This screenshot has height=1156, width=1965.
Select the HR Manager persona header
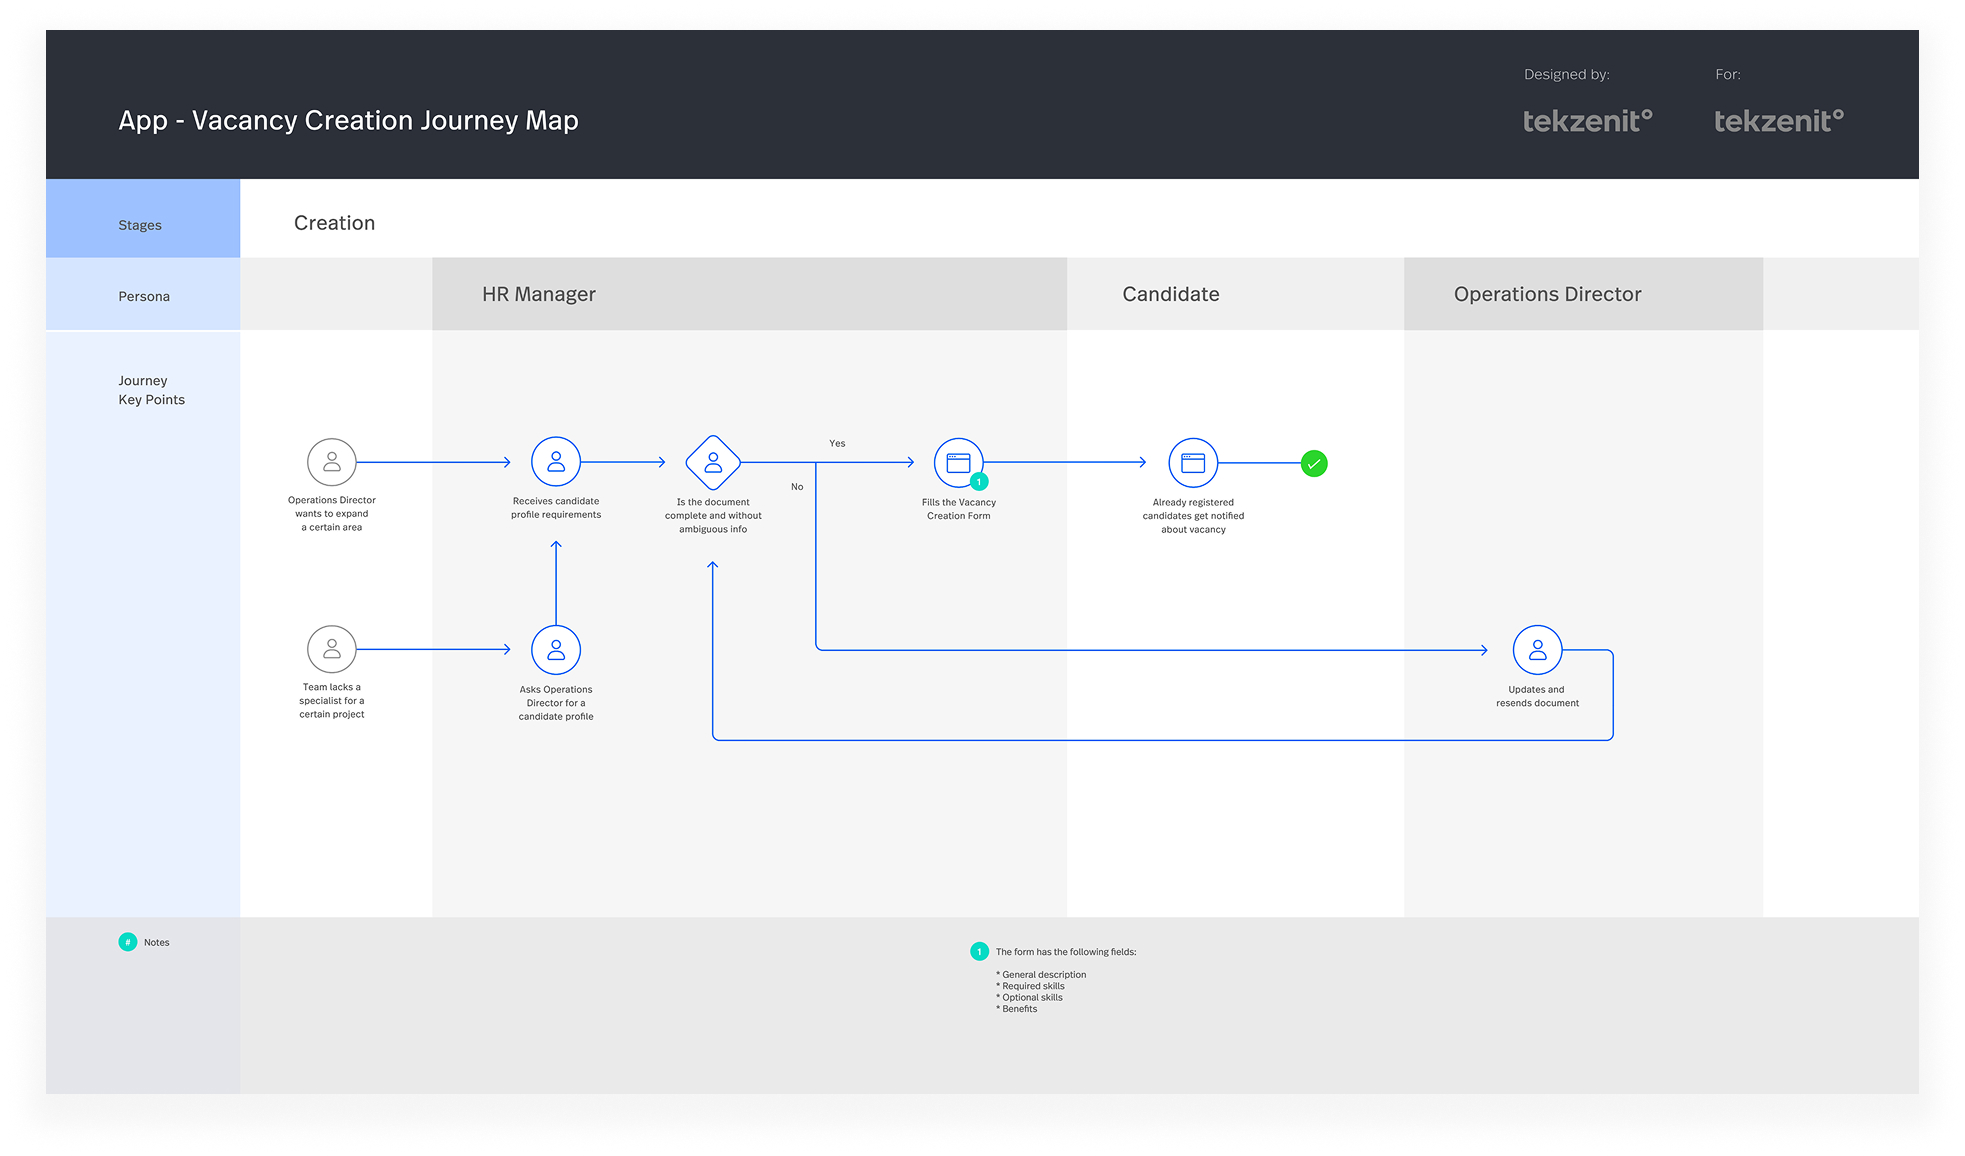click(749, 294)
